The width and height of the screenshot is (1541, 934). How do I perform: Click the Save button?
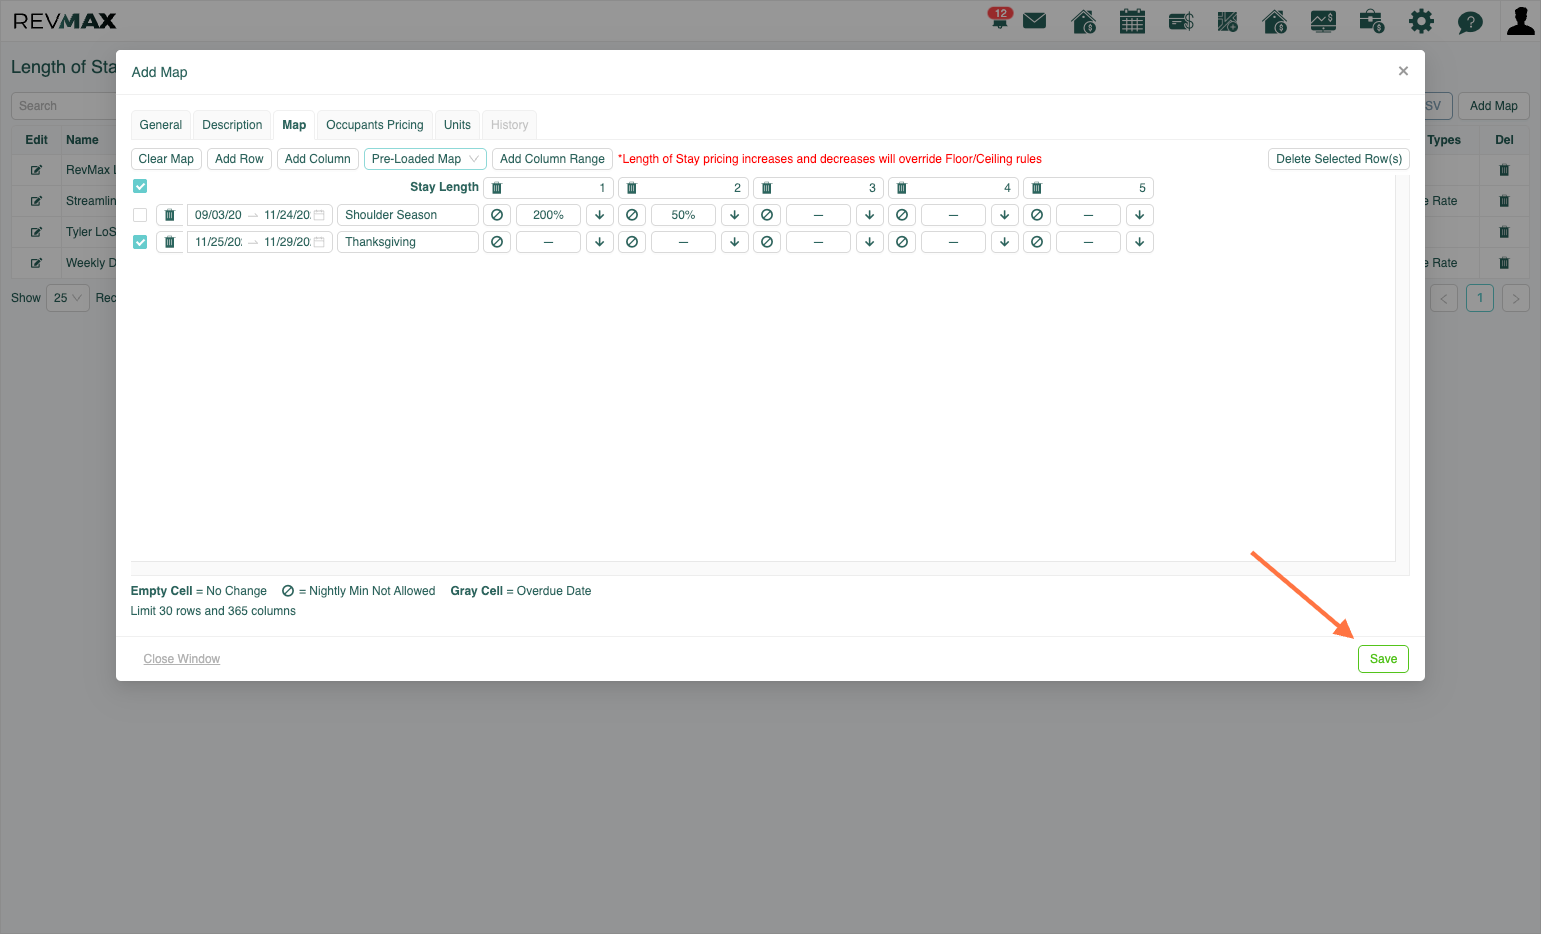(1383, 659)
